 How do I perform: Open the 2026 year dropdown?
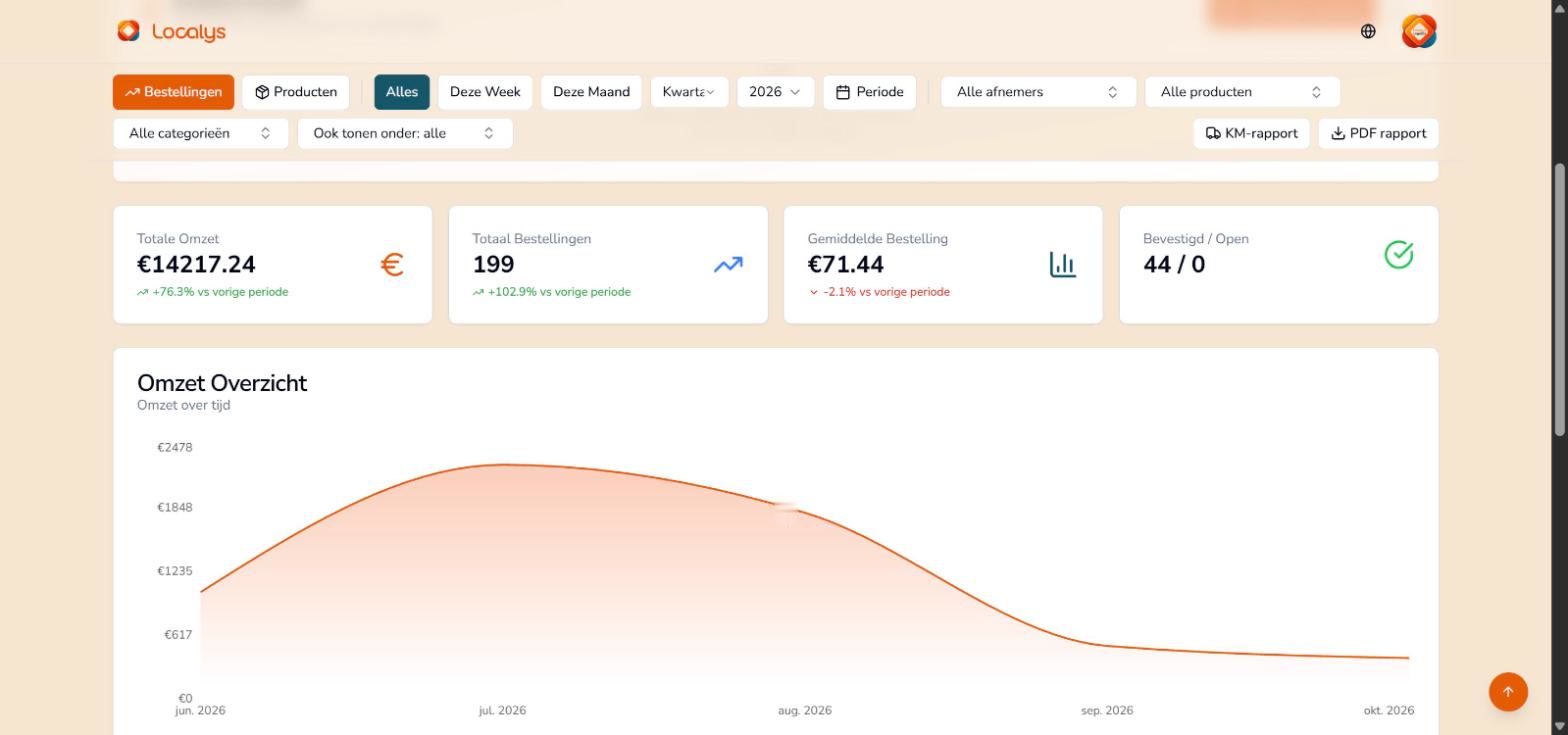pyautogui.click(x=775, y=92)
